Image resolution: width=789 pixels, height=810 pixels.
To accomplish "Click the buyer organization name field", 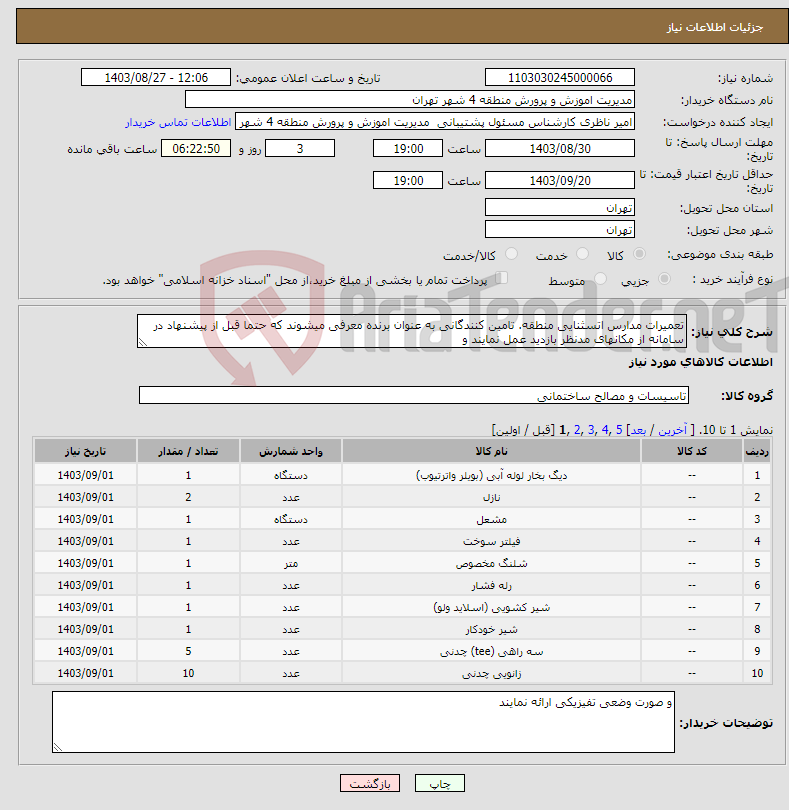I will pyautogui.click(x=410, y=100).
